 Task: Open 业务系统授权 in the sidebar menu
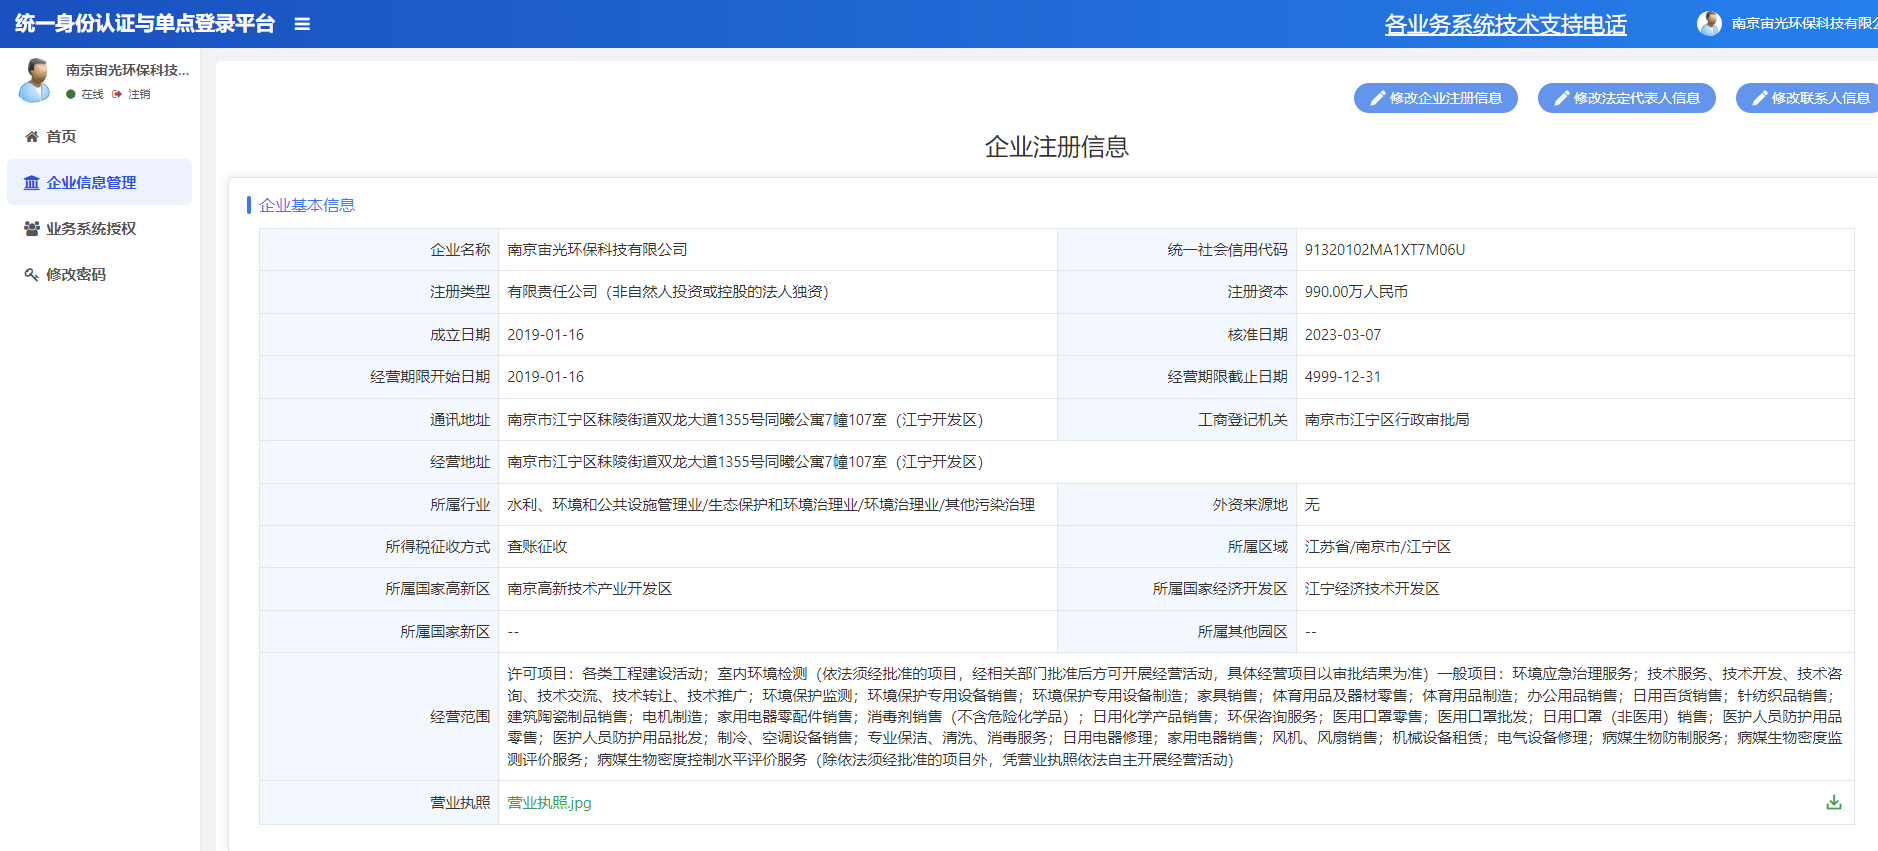[x=91, y=229]
